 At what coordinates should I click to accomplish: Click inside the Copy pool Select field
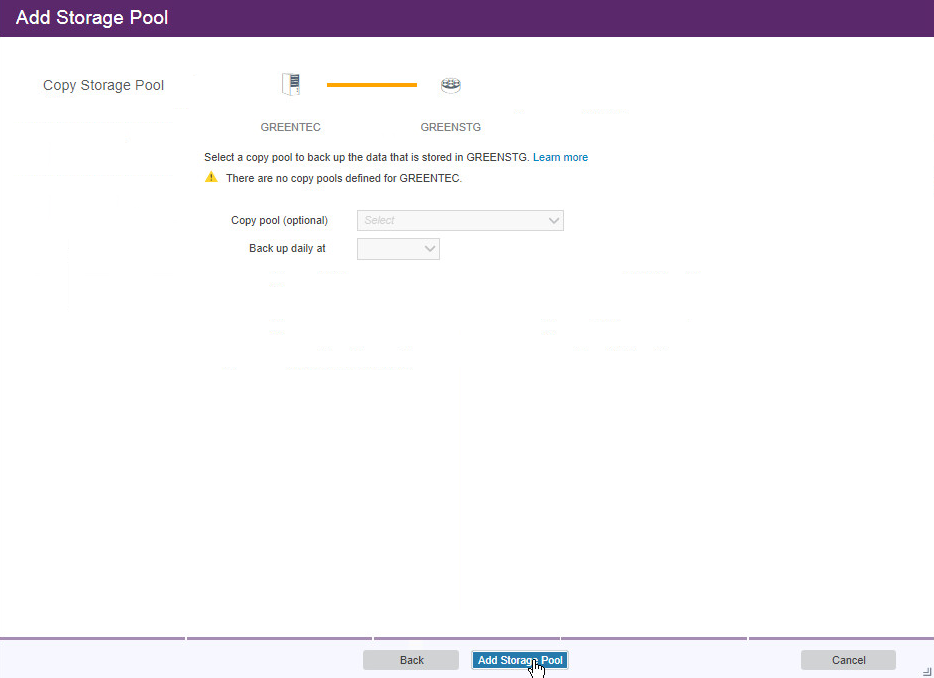(x=450, y=221)
